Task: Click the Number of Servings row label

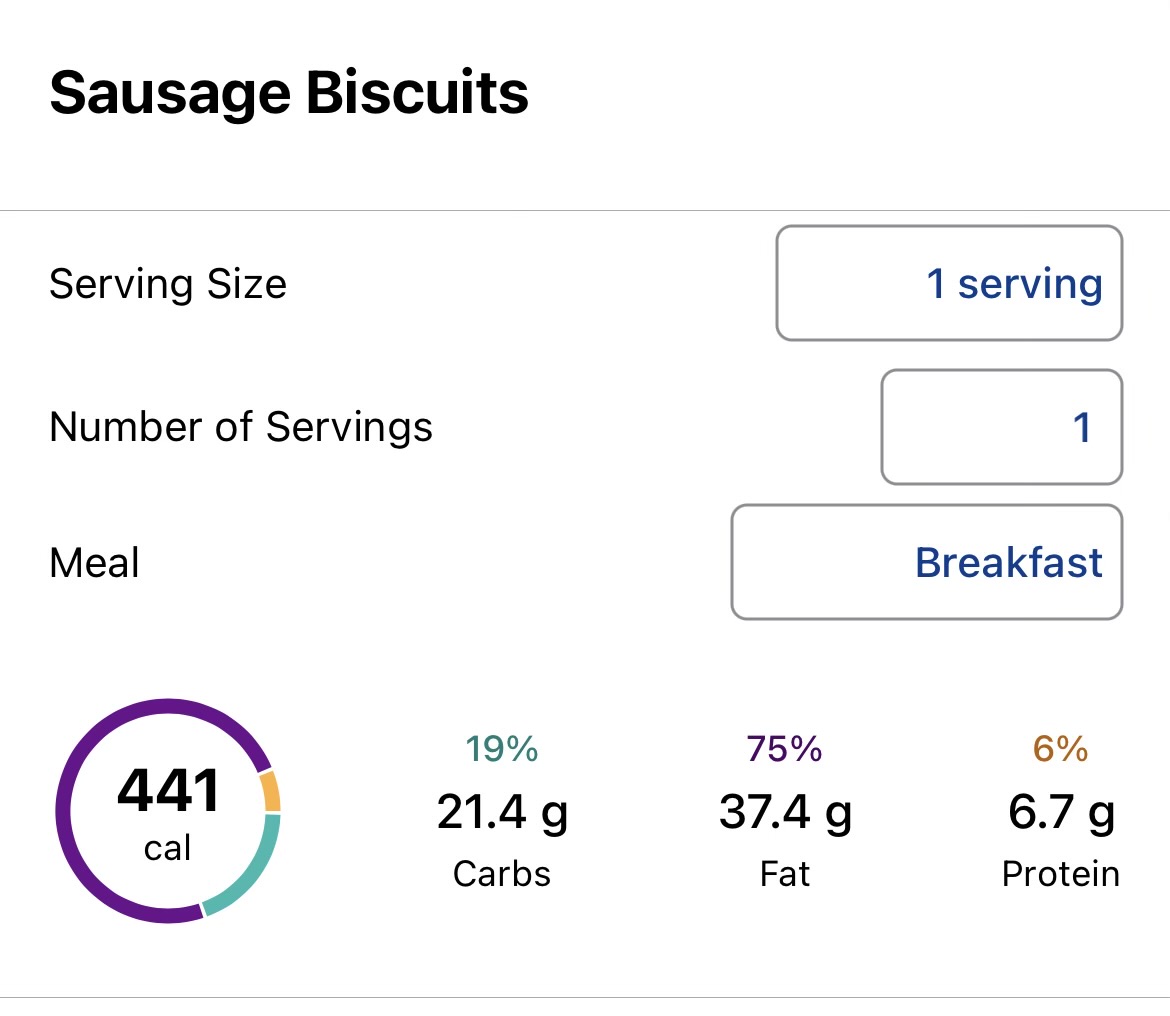Action: (241, 428)
